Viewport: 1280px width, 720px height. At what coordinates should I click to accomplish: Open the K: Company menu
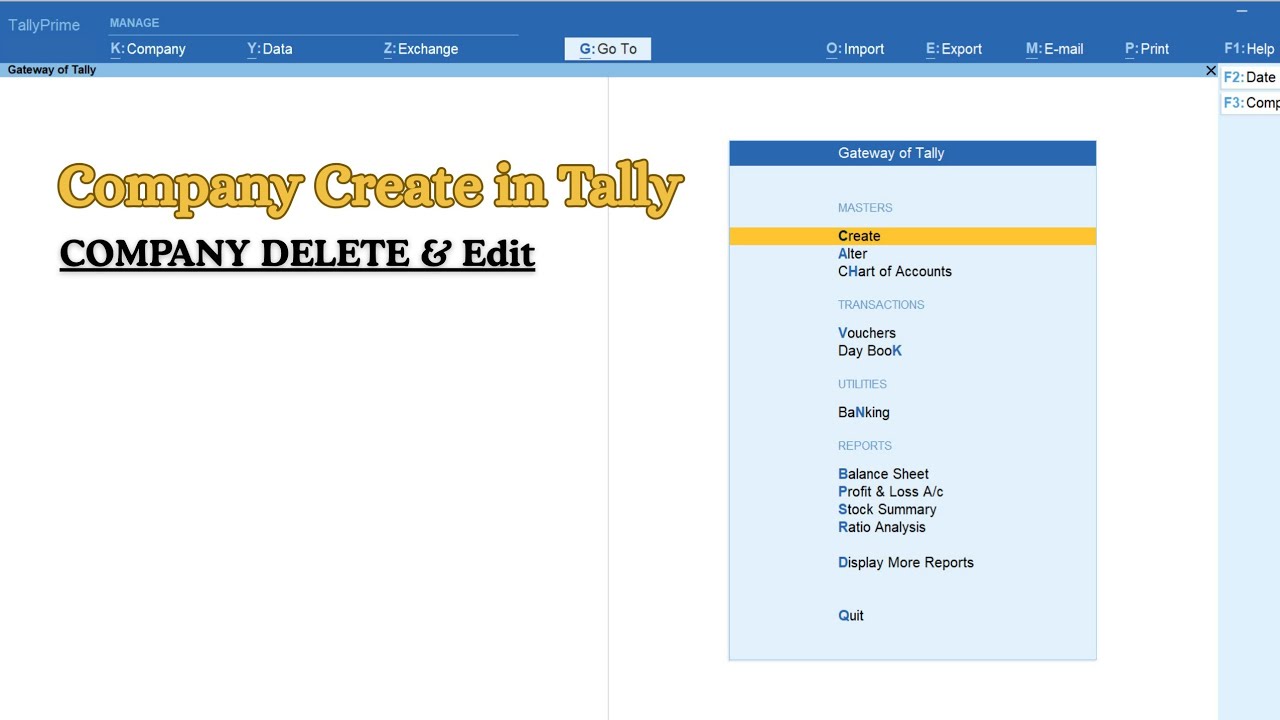point(148,48)
